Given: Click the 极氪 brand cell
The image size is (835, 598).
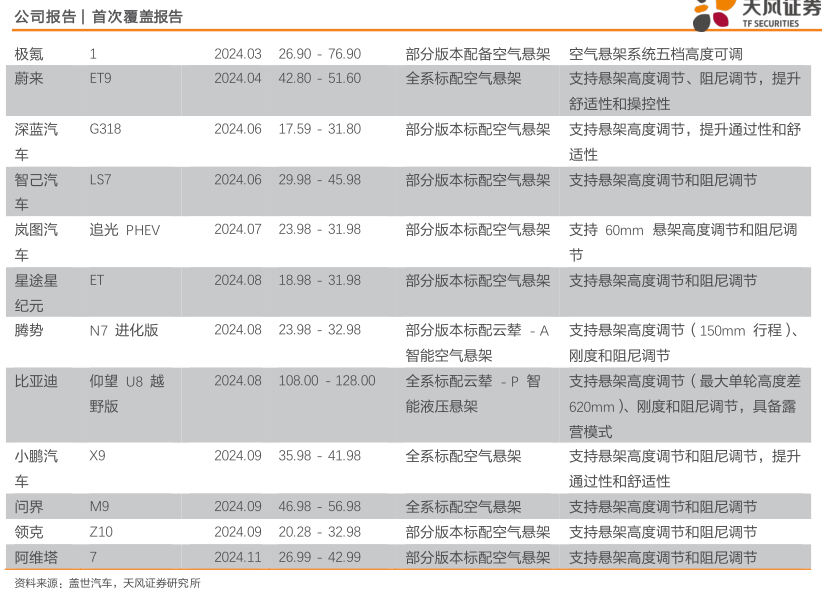Looking at the screenshot, I should click(29, 54).
